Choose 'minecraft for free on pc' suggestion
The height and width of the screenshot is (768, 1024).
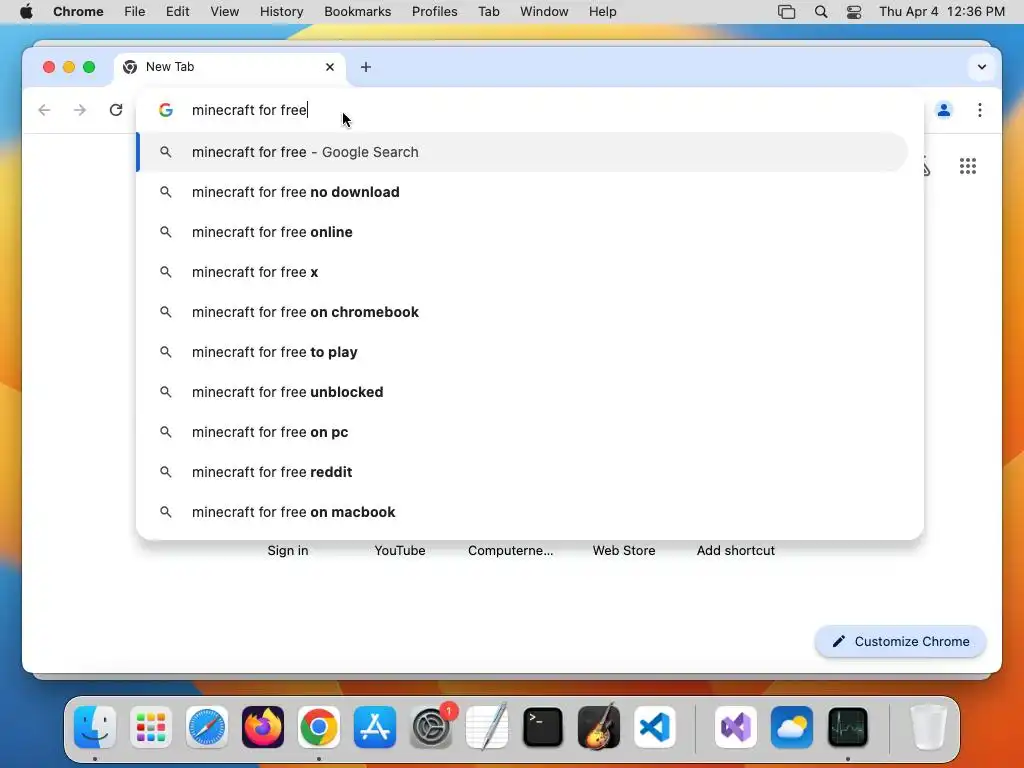click(522, 432)
